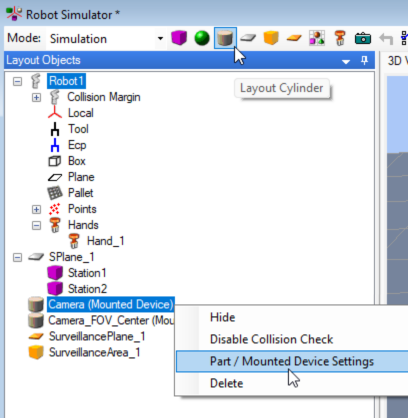
Task: Add a Surveillance Plane with orange plane icon
Action: pos(294,38)
